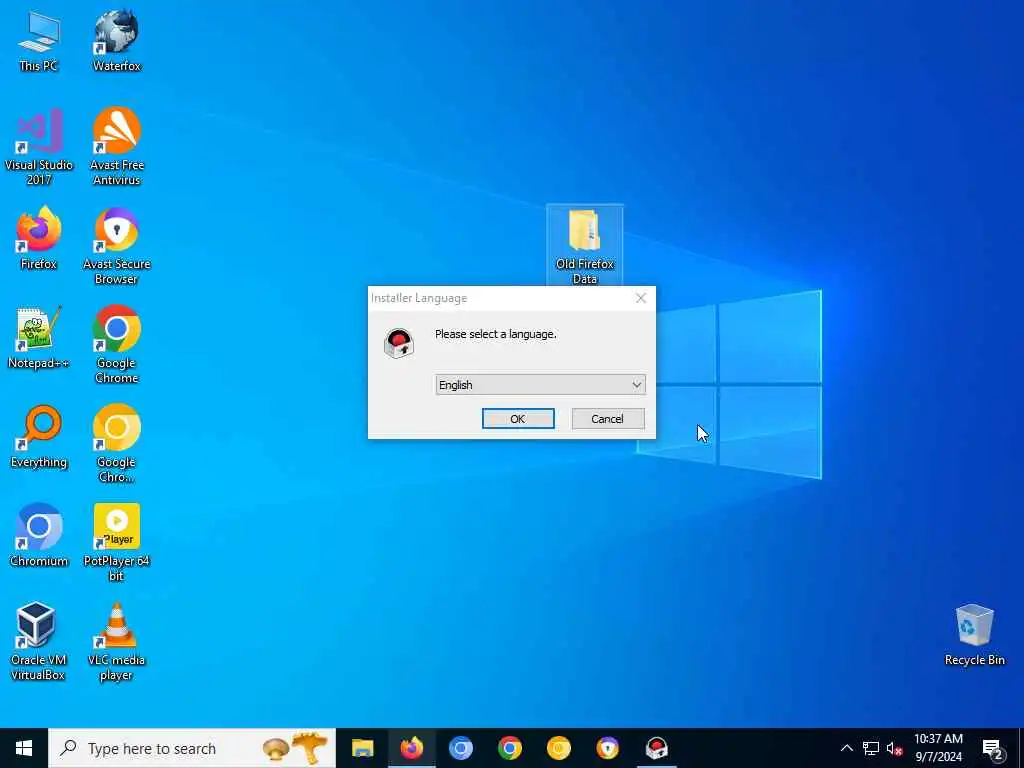
Task: Open Chrome Canary from the taskbar
Action: (558, 748)
